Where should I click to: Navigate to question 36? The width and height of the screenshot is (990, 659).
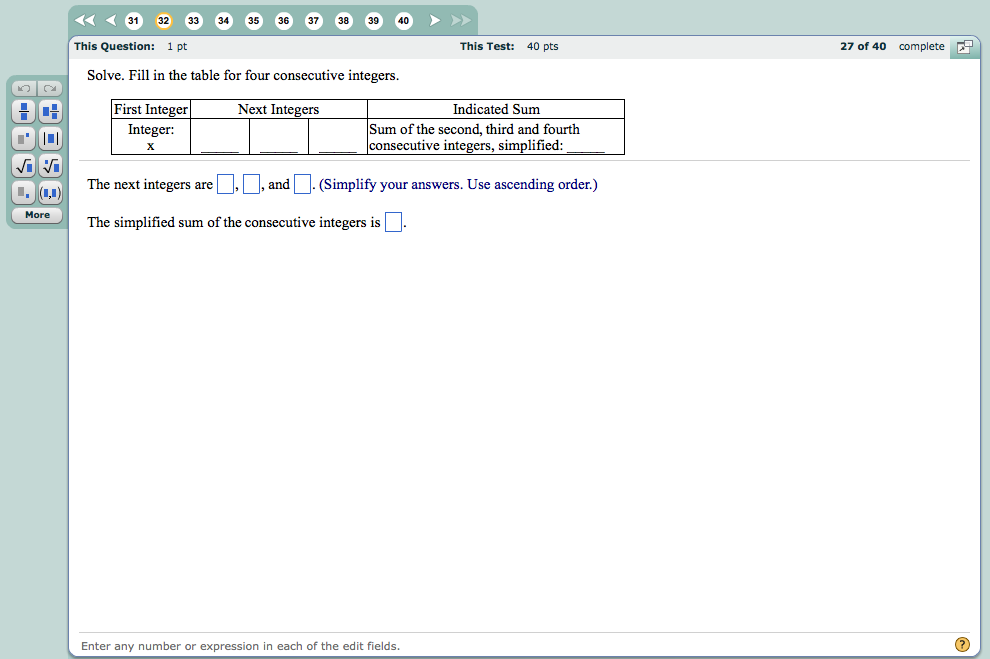coord(283,20)
